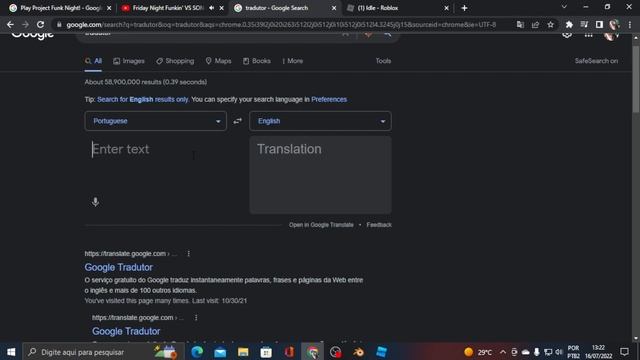This screenshot has height=360, width=640.
Task: Select the All search tab
Action: [93, 61]
